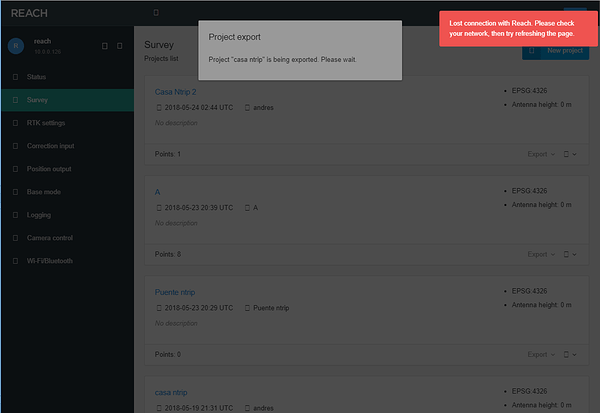Expand Export dropdown for Puente ntrip
The width and height of the screenshot is (600, 413).
click(541, 355)
